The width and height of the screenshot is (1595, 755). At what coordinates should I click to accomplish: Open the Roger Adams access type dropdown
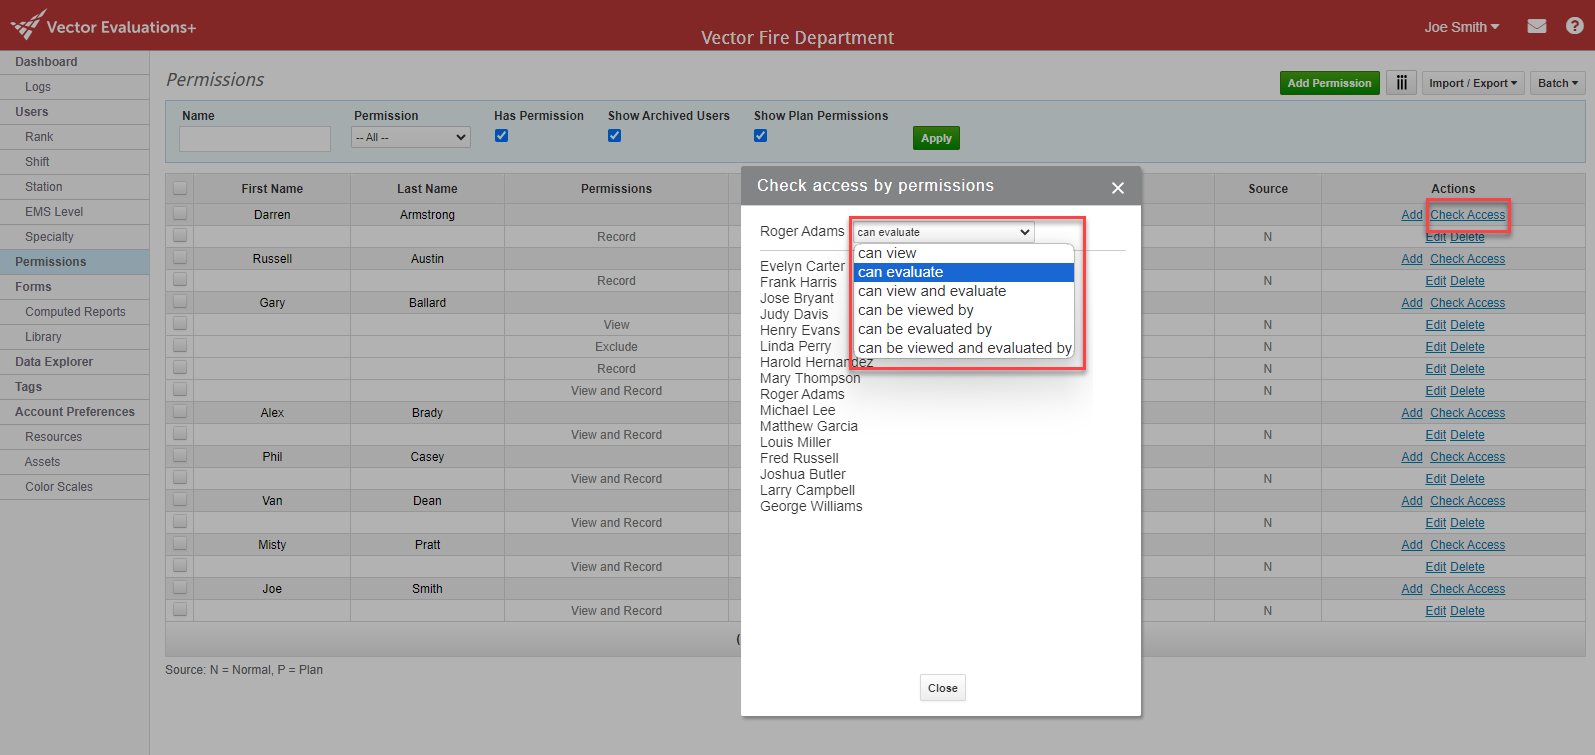pos(943,232)
